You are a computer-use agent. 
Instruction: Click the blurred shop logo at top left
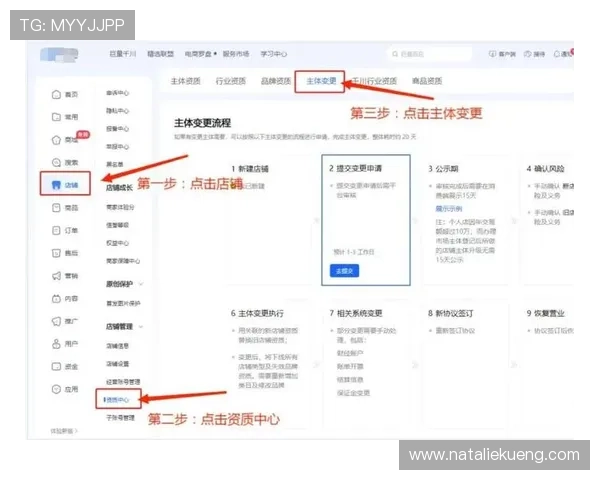click(59, 54)
